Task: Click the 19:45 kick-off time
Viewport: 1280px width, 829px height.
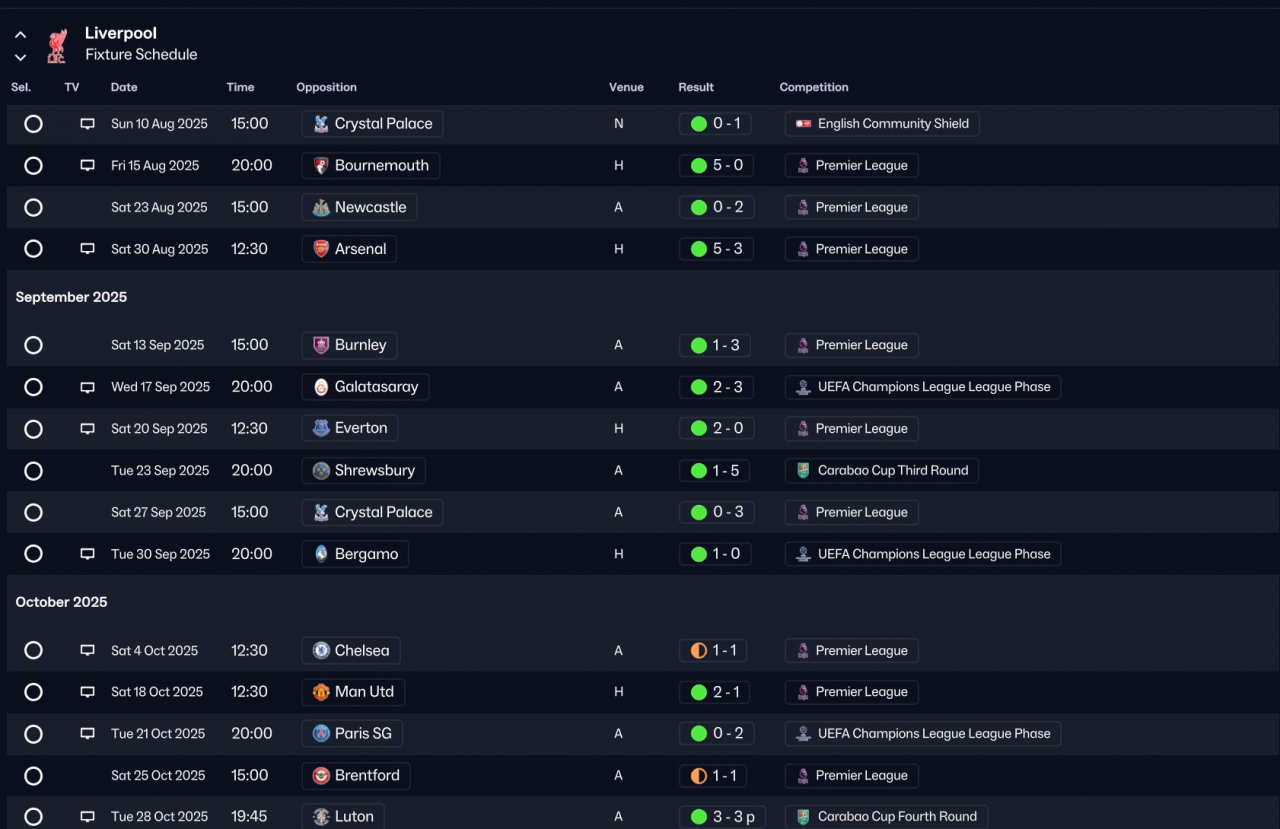Action: click(249, 817)
